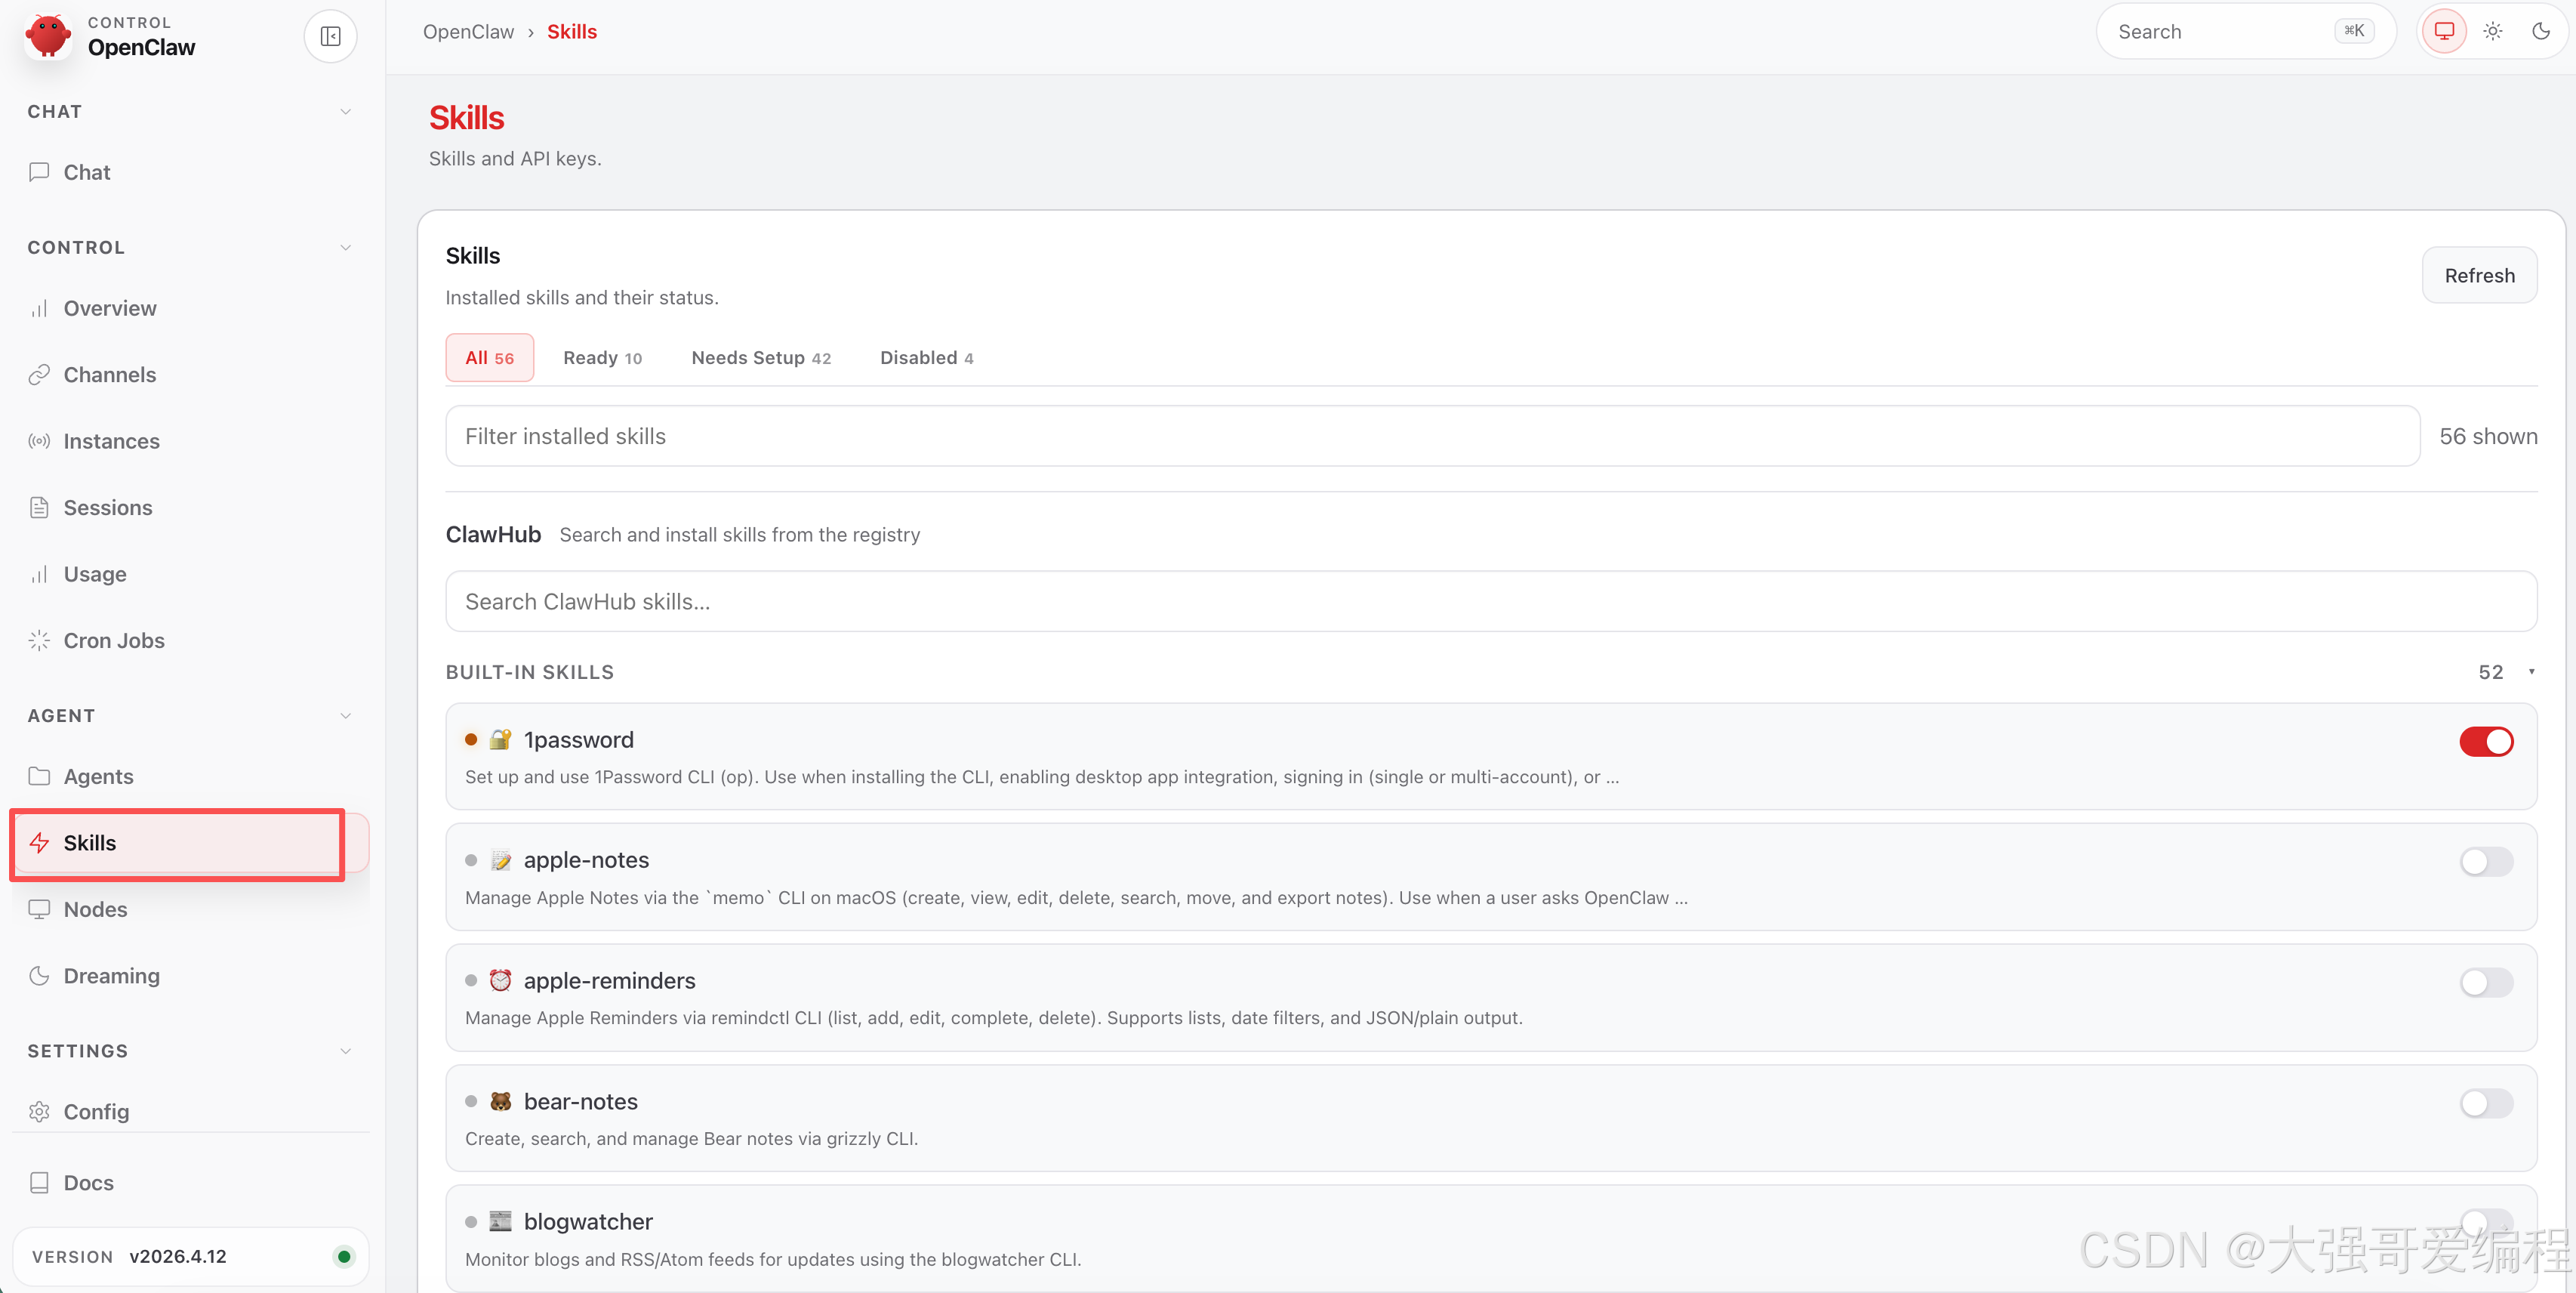The height and width of the screenshot is (1293, 2576).
Task: Disable the 1password skill toggle
Action: 2486,741
